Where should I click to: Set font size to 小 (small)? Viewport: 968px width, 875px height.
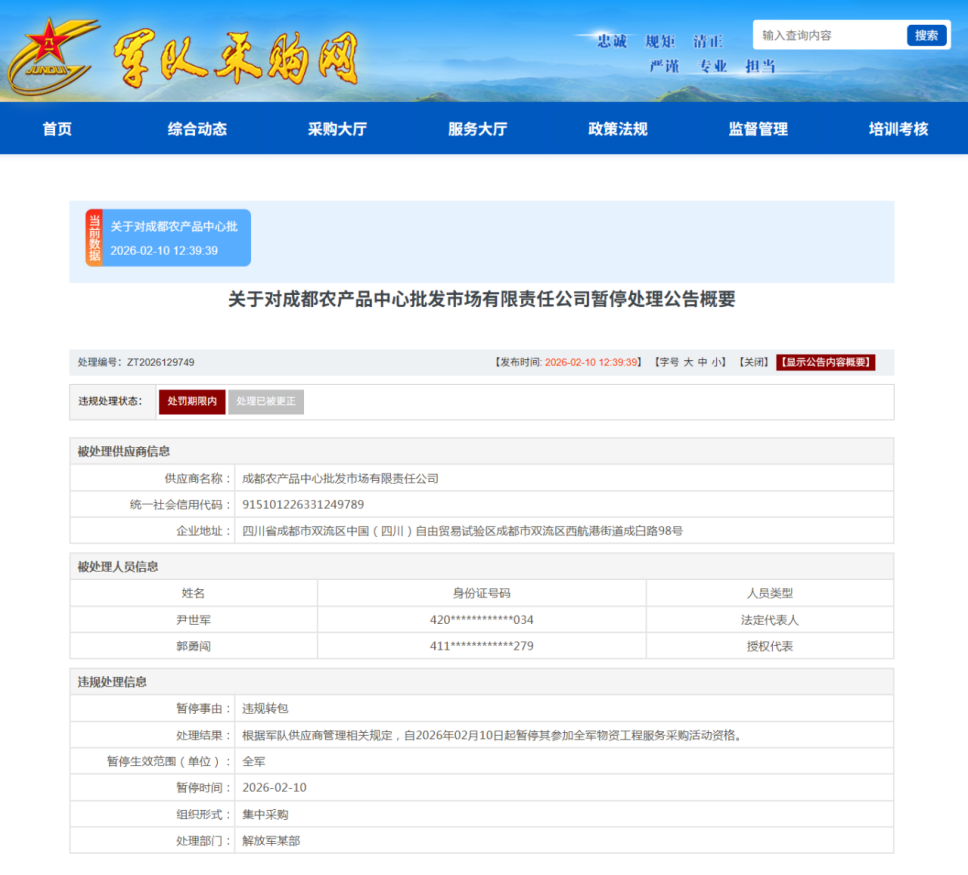point(718,362)
